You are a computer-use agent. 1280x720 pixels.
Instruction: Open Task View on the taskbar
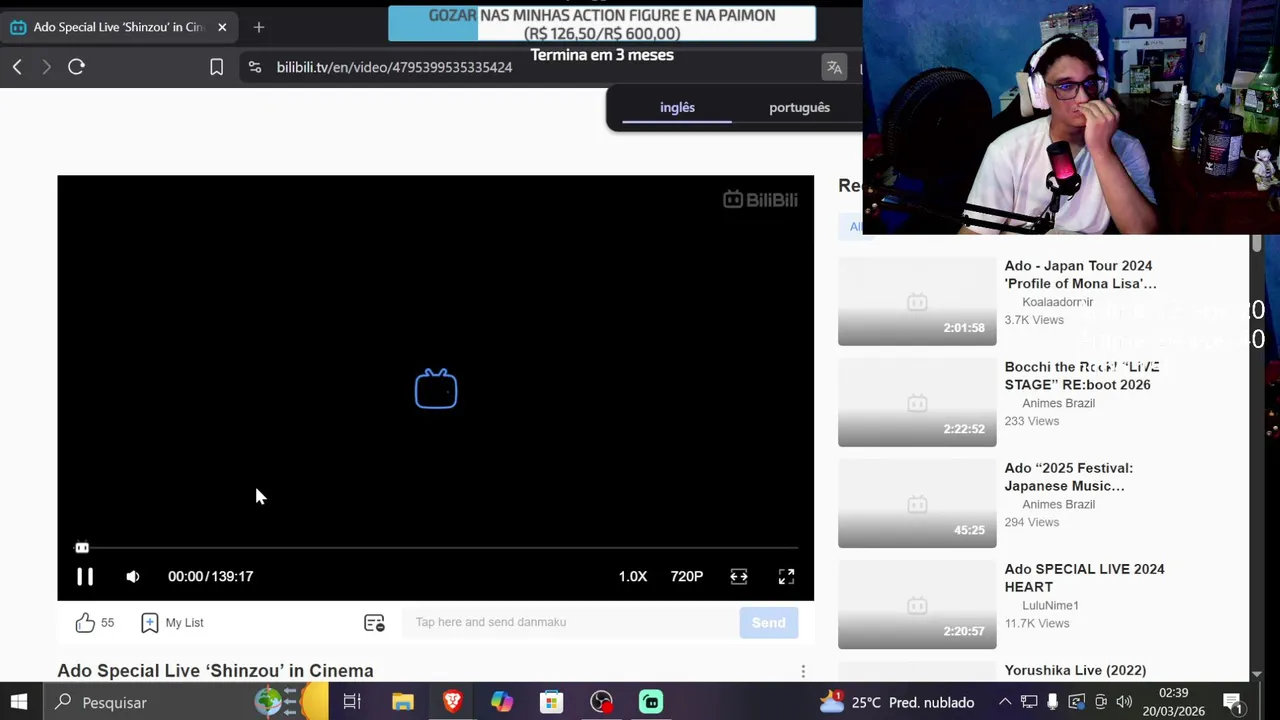[352, 702]
